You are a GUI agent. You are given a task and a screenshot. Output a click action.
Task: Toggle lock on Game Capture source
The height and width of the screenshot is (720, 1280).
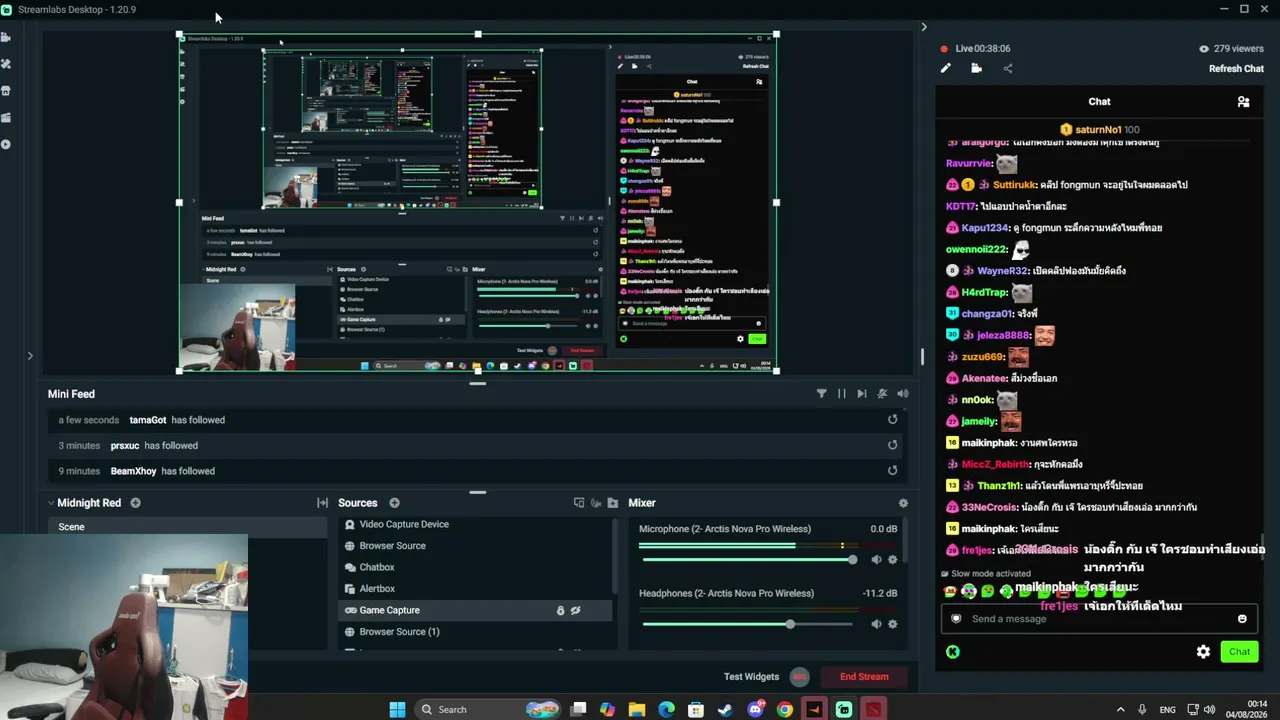[560, 610]
